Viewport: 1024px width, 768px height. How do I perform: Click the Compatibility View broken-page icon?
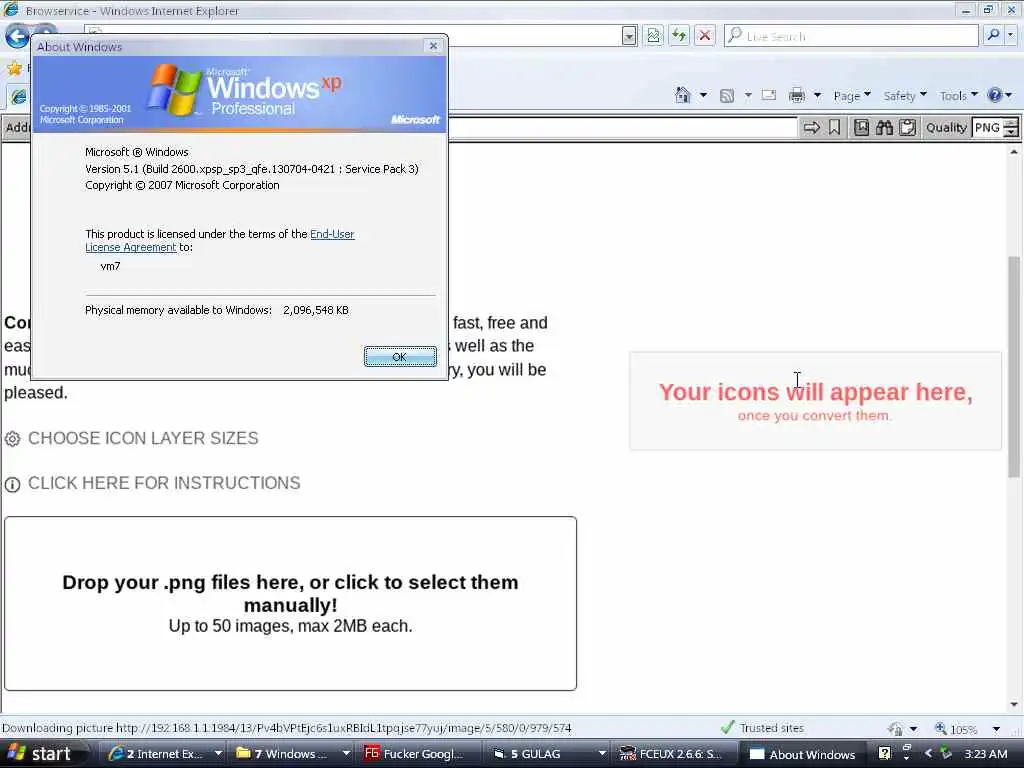(x=653, y=35)
